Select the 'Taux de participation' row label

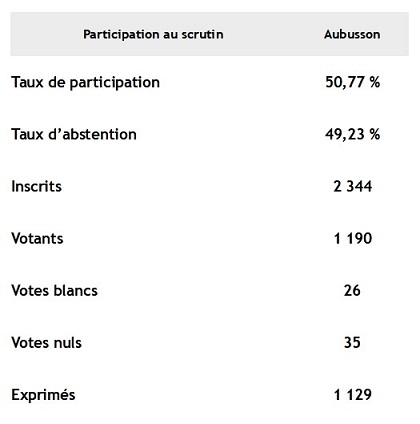(x=86, y=83)
